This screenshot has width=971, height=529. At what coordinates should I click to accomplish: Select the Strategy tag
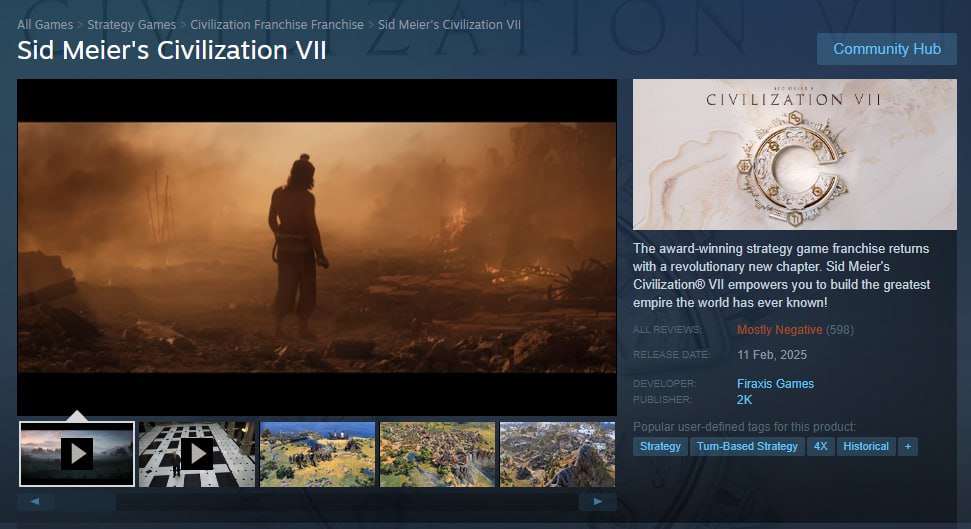(x=660, y=446)
